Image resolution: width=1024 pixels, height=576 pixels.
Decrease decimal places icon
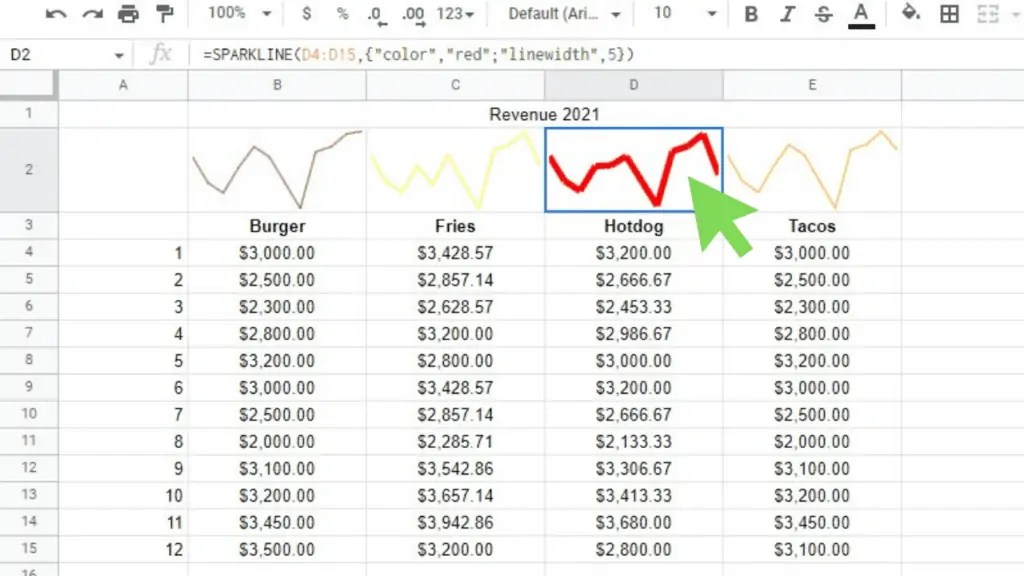pyautogui.click(x=374, y=14)
